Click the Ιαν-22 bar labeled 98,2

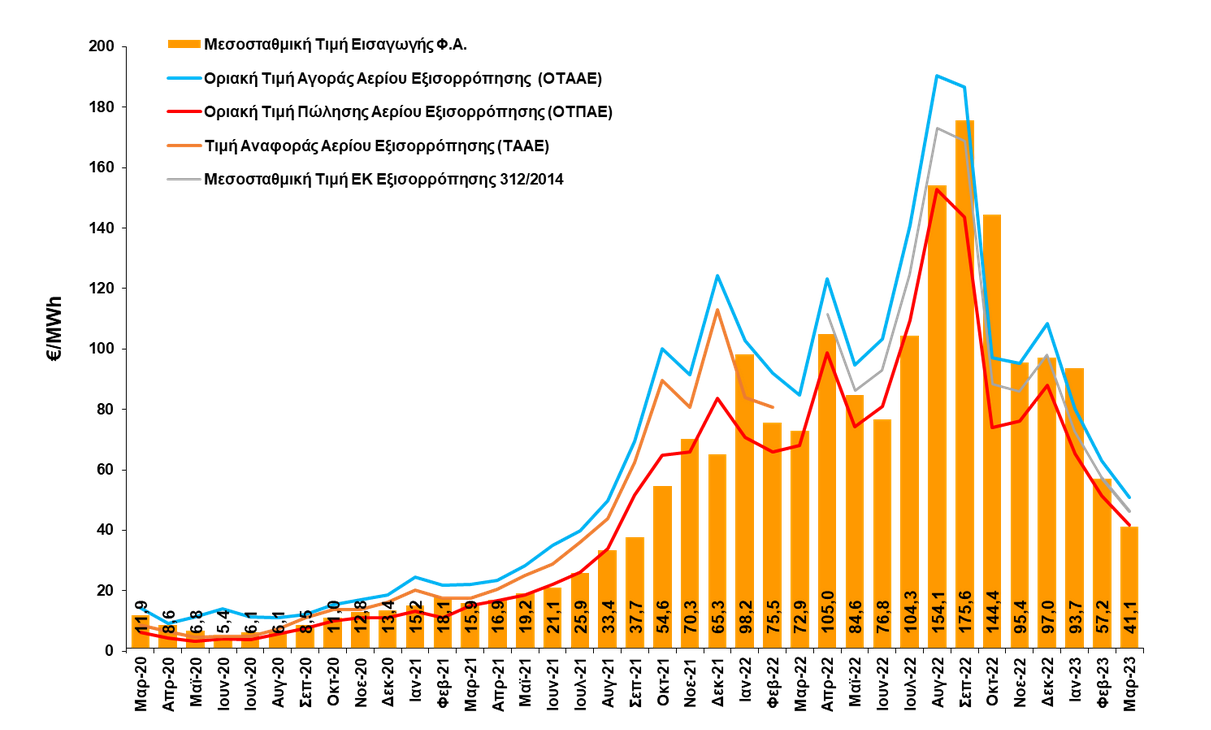[x=744, y=510]
